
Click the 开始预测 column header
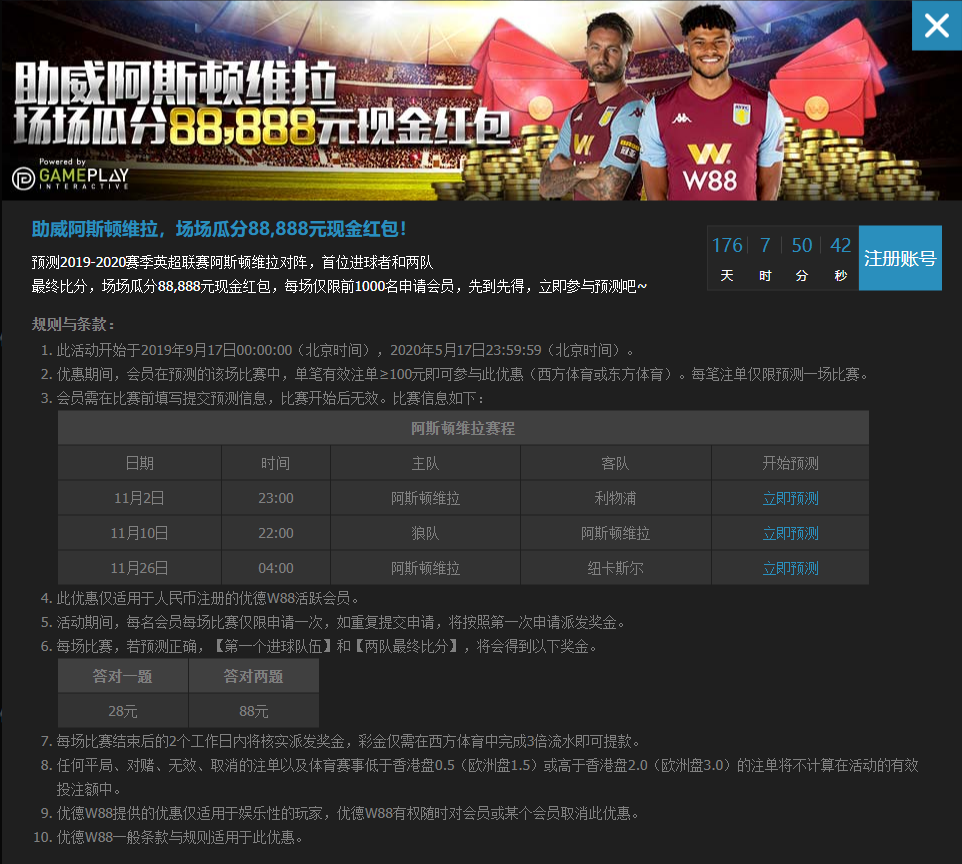(x=790, y=463)
